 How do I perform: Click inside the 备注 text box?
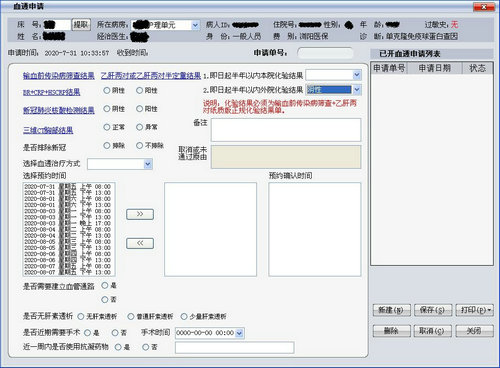(x=286, y=130)
